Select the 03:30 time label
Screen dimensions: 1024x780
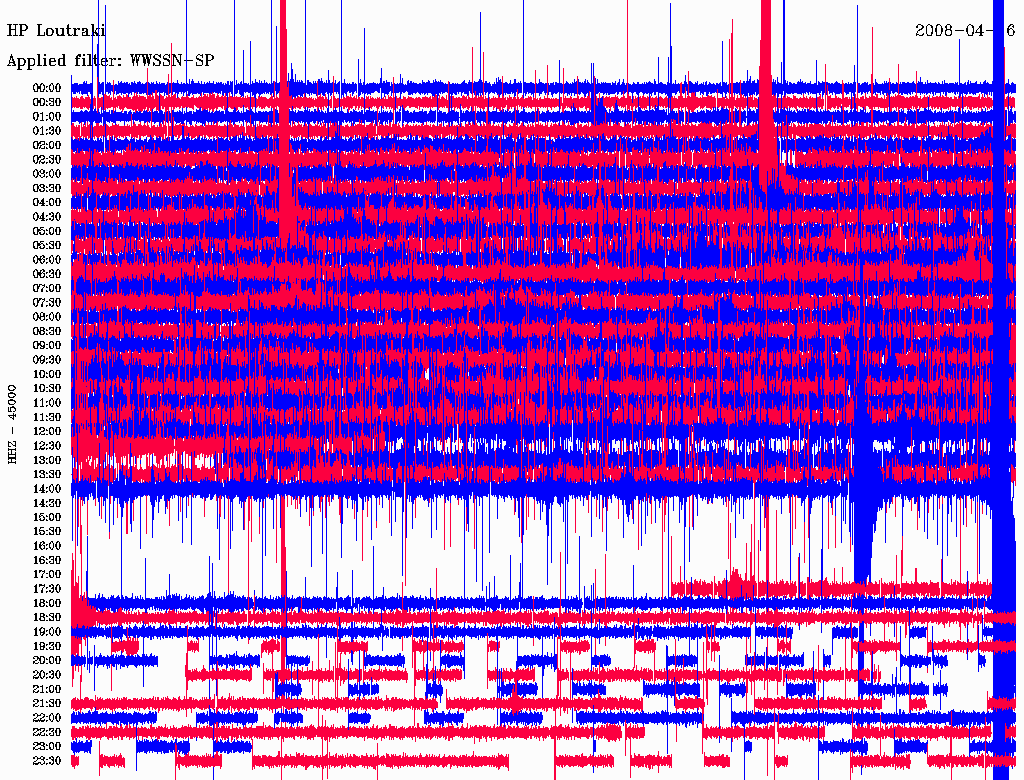click(47, 188)
